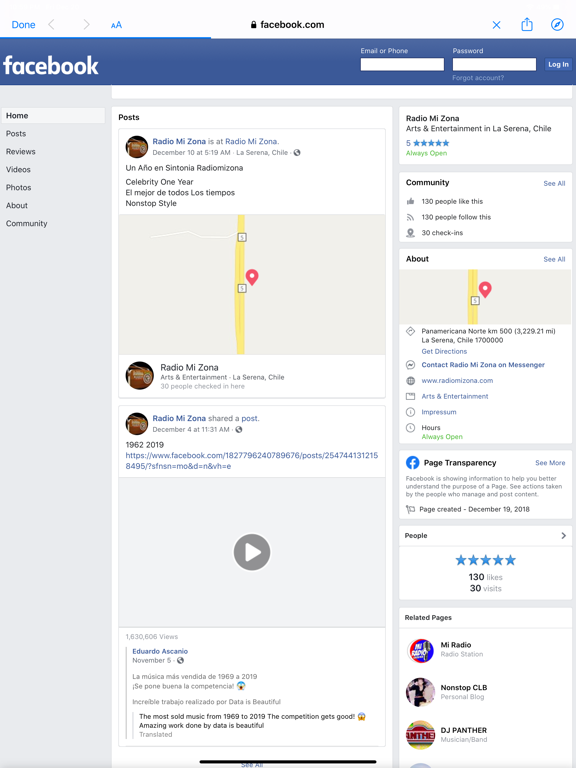Contact Radio Mi Zona on Messenger
The height and width of the screenshot is (768, 576).
coord(483,365)
